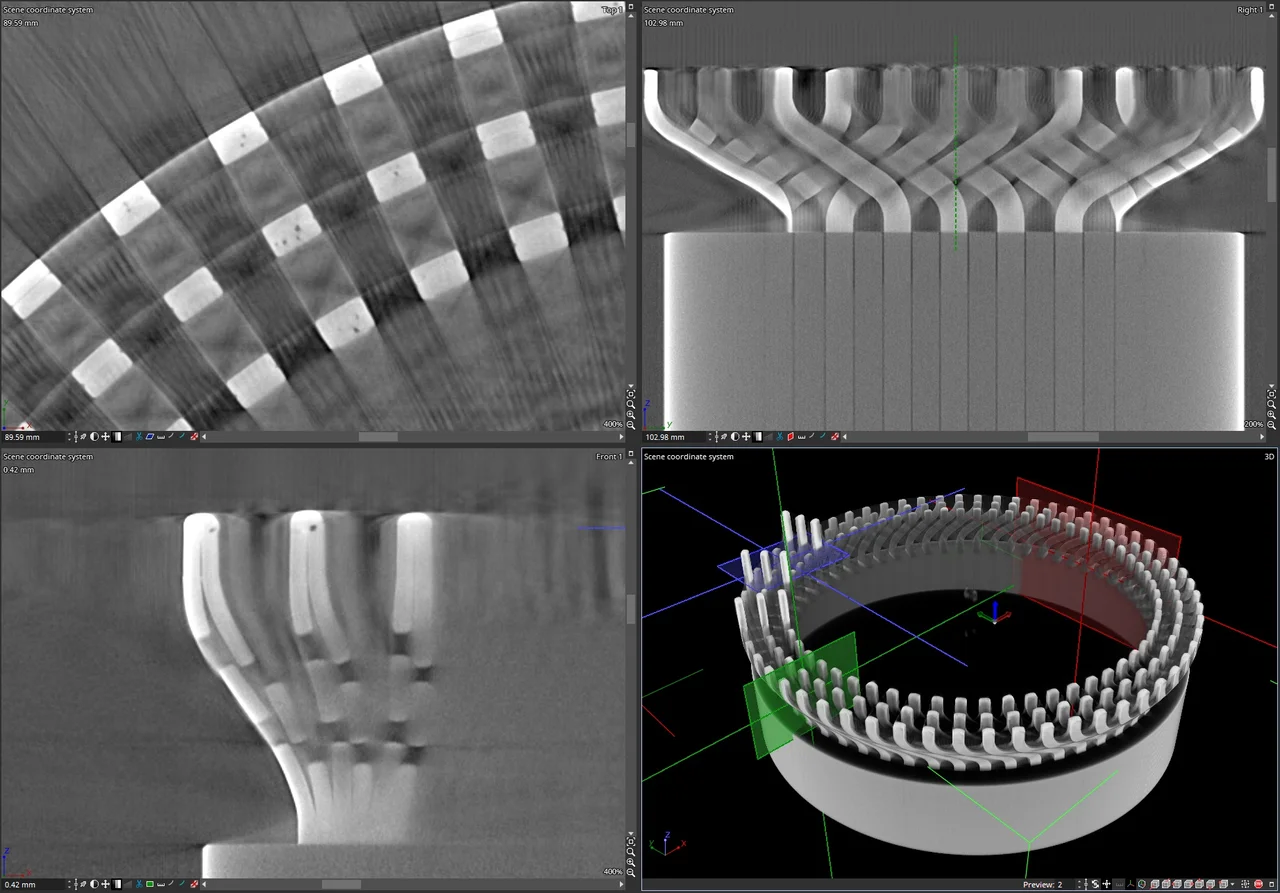1280x893 pixels.
Task: Click the Top 1 view label
Action: 611,10
